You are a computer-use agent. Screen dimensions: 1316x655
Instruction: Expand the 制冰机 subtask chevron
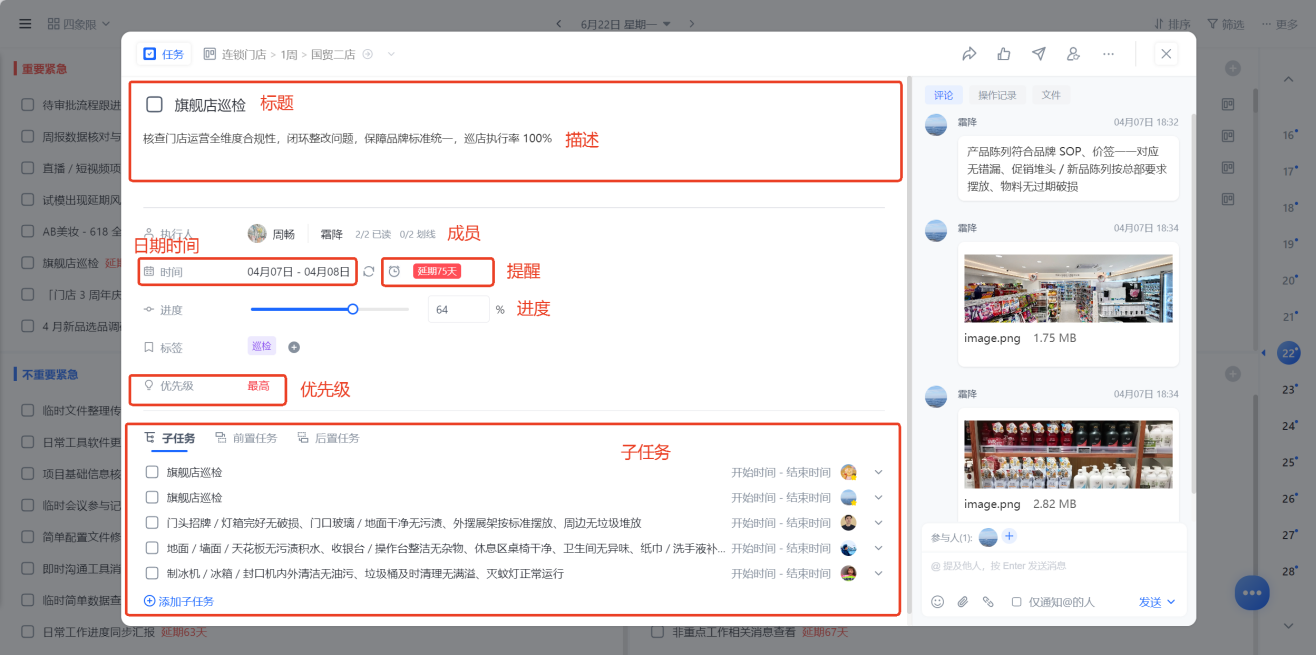pyautogui.click(x=879, y=573)
